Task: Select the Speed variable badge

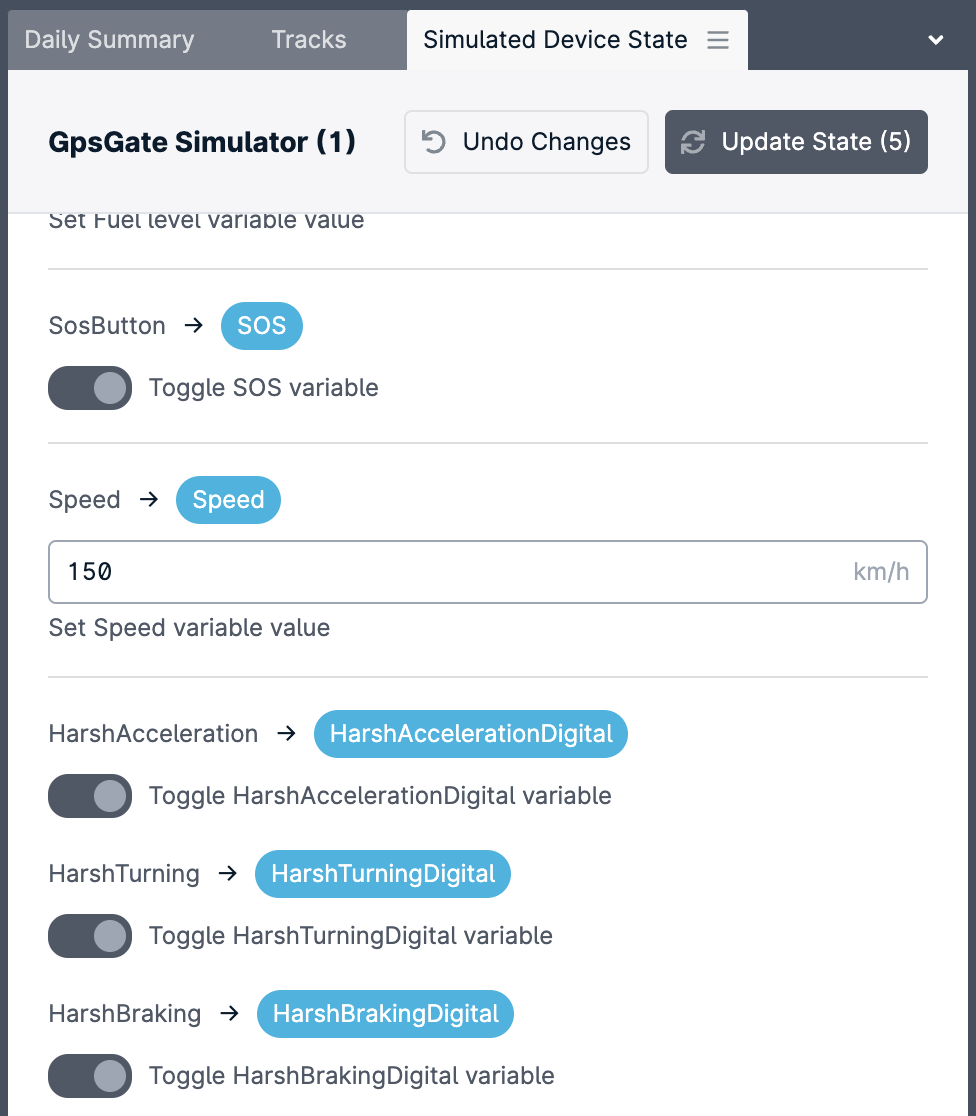Action: click(228, 500)
